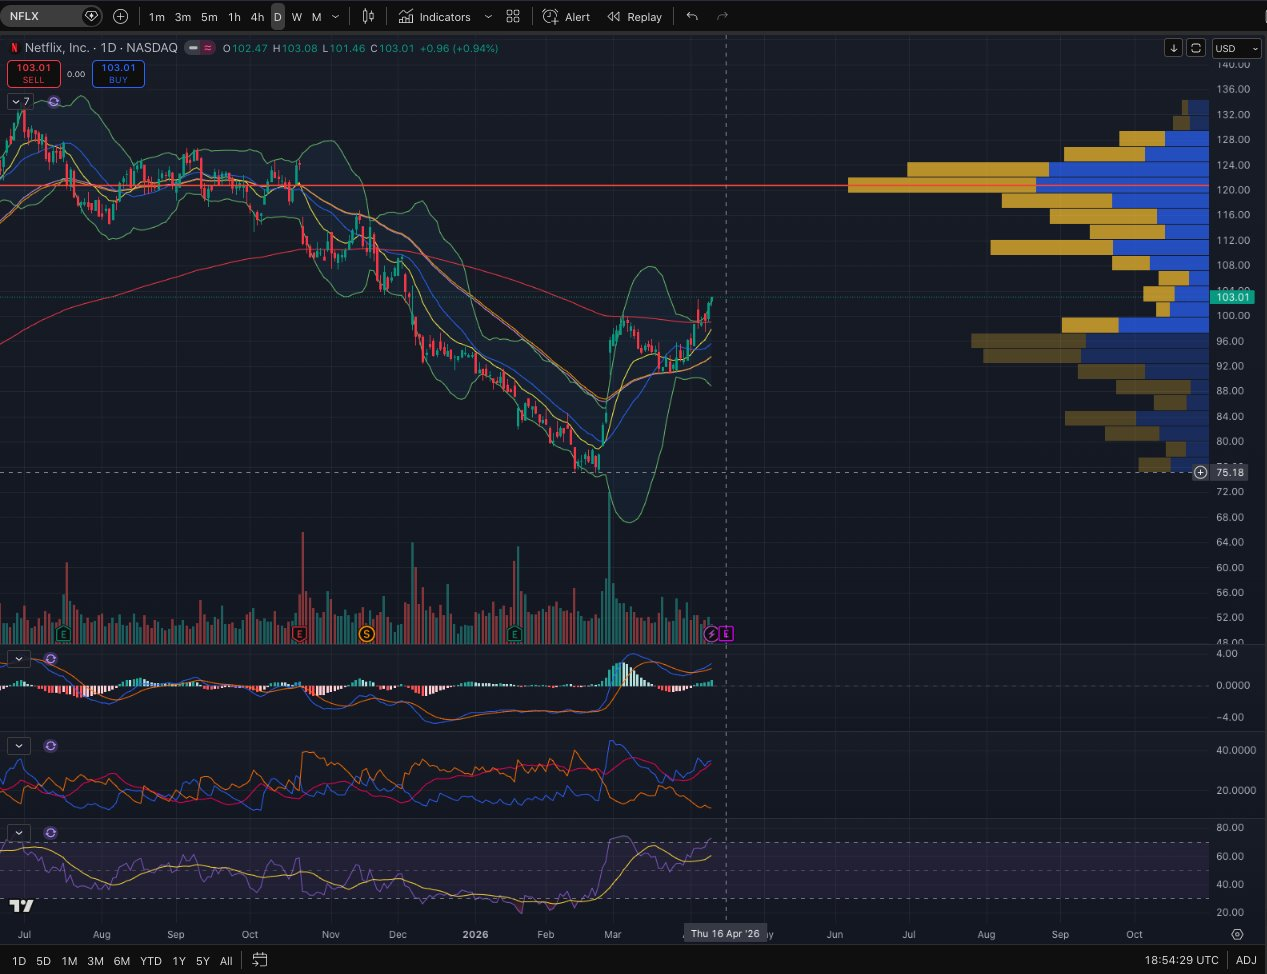
Task: Click the undo arrow in toolbar
Action: pos(692,16)
